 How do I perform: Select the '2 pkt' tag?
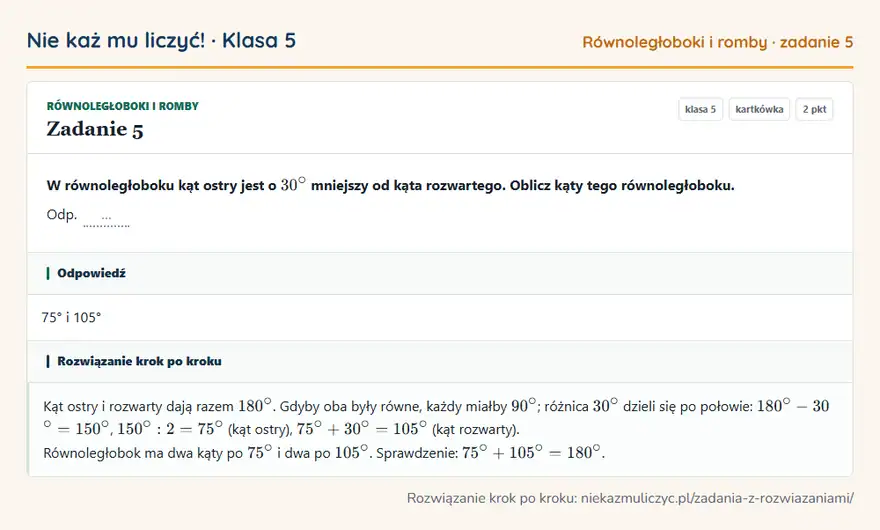click(x=814, y=109)
